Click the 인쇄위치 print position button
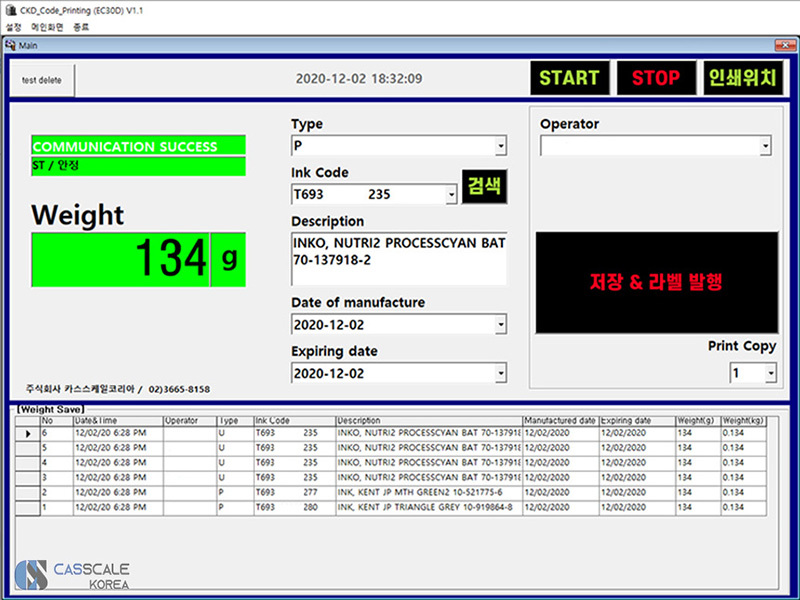 point(741,78)
